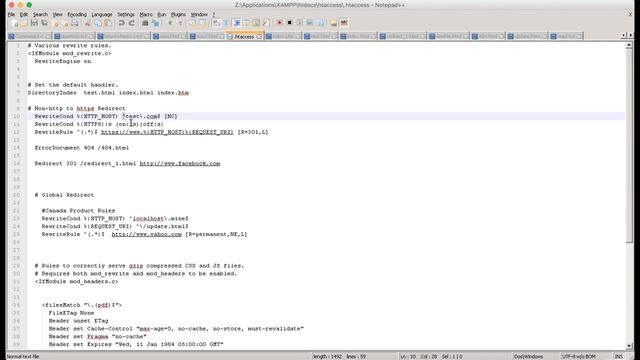
Task: Open the Settings menu
Action: (x=126, y=14)
